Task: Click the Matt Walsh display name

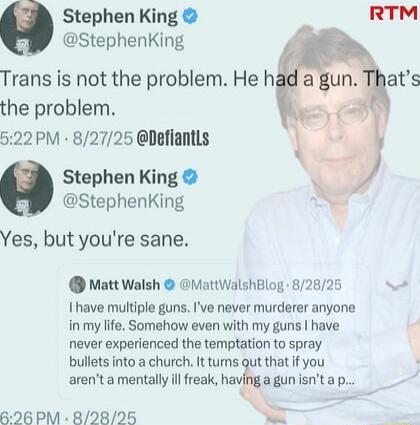Action: [125, 285]
